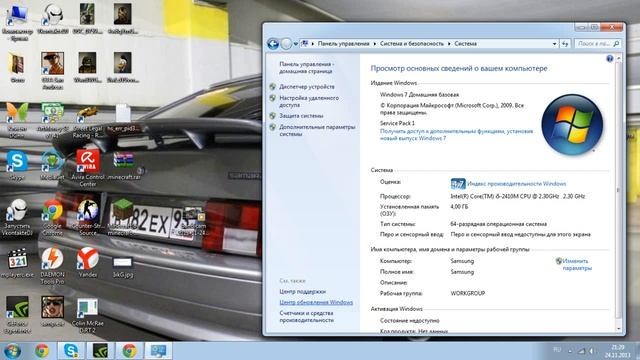Image resolution: width=640 pixels, height=360 pixels.
Task: Open Запустить VkontakteDJ desktop shortcut
Action: click(17, 217)
